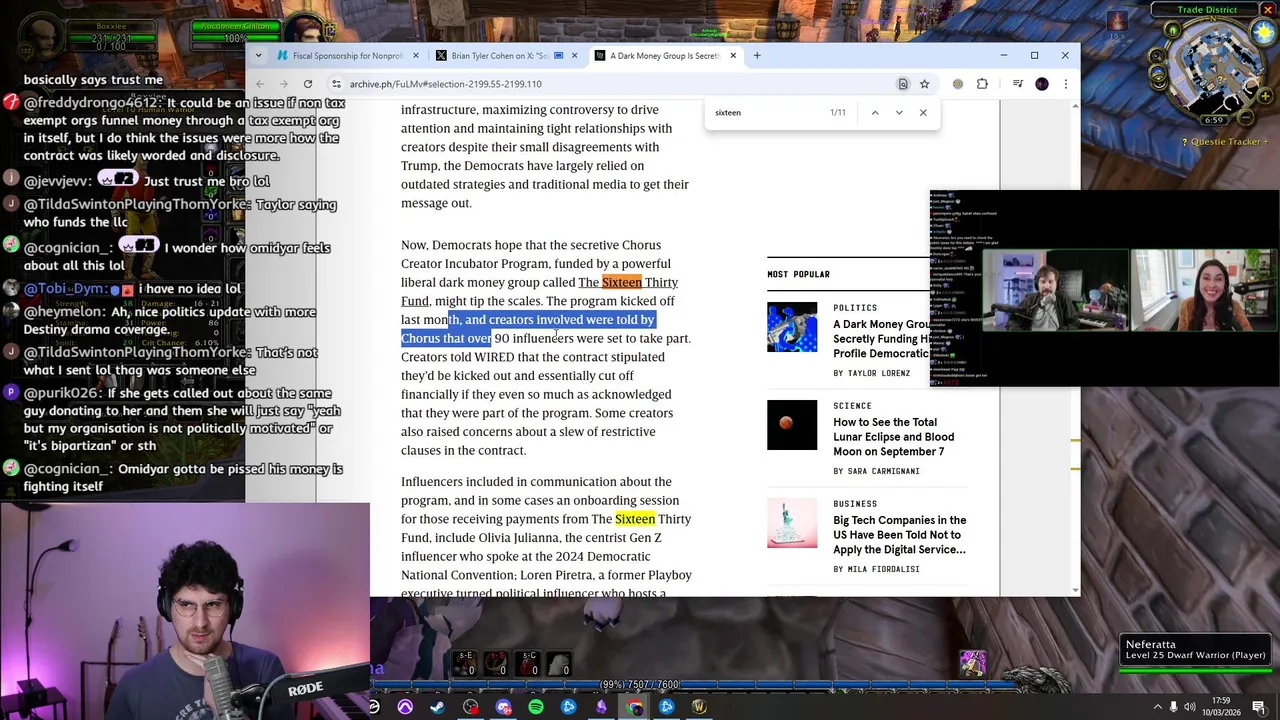This screenshot has width=1280, height=720.
Task: Open Spotify from the taskbar
Action: coord(536,707)
